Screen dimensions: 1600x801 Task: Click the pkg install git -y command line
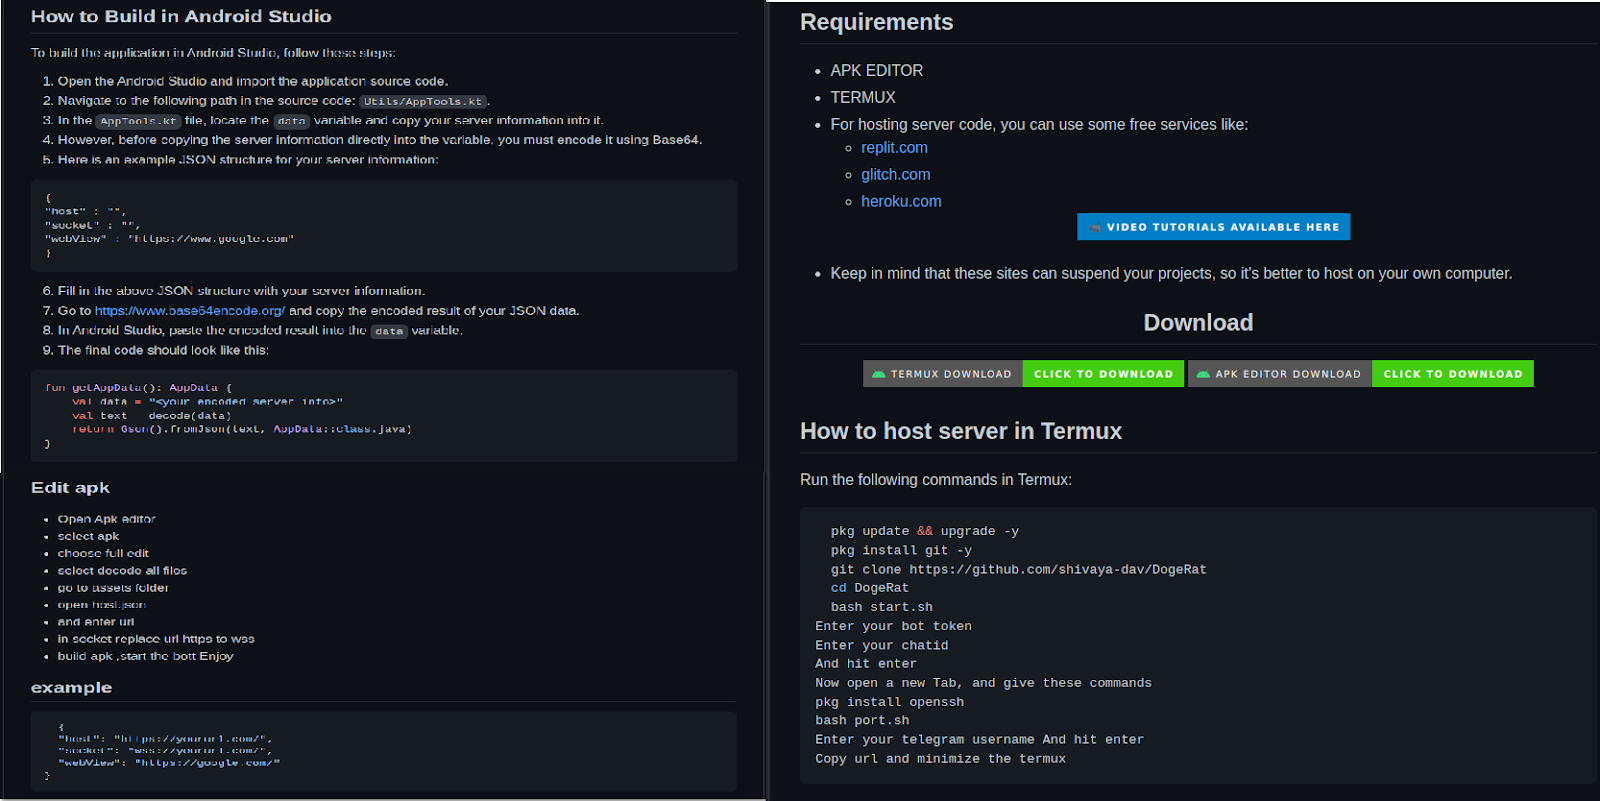901,550
